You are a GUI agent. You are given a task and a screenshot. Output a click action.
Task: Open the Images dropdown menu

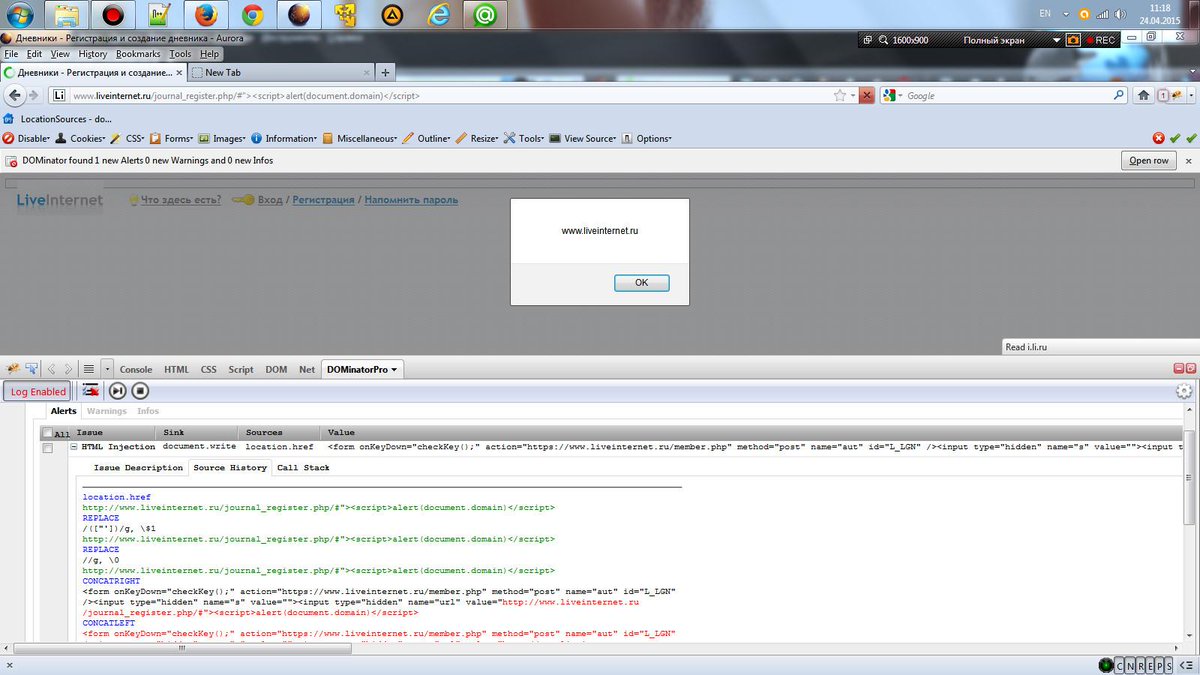(222, 138)
